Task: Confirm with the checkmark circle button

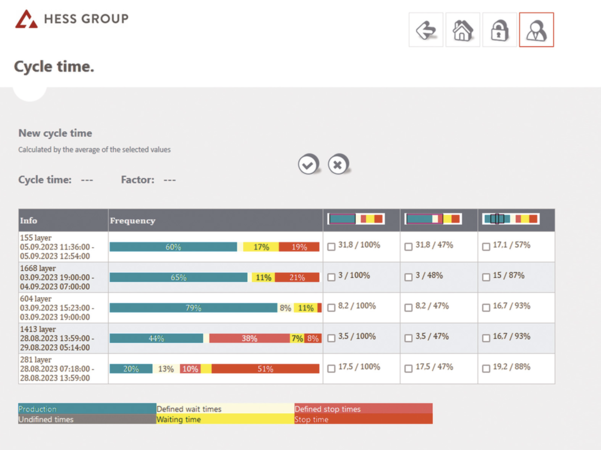Action: (x=308, y=164)
